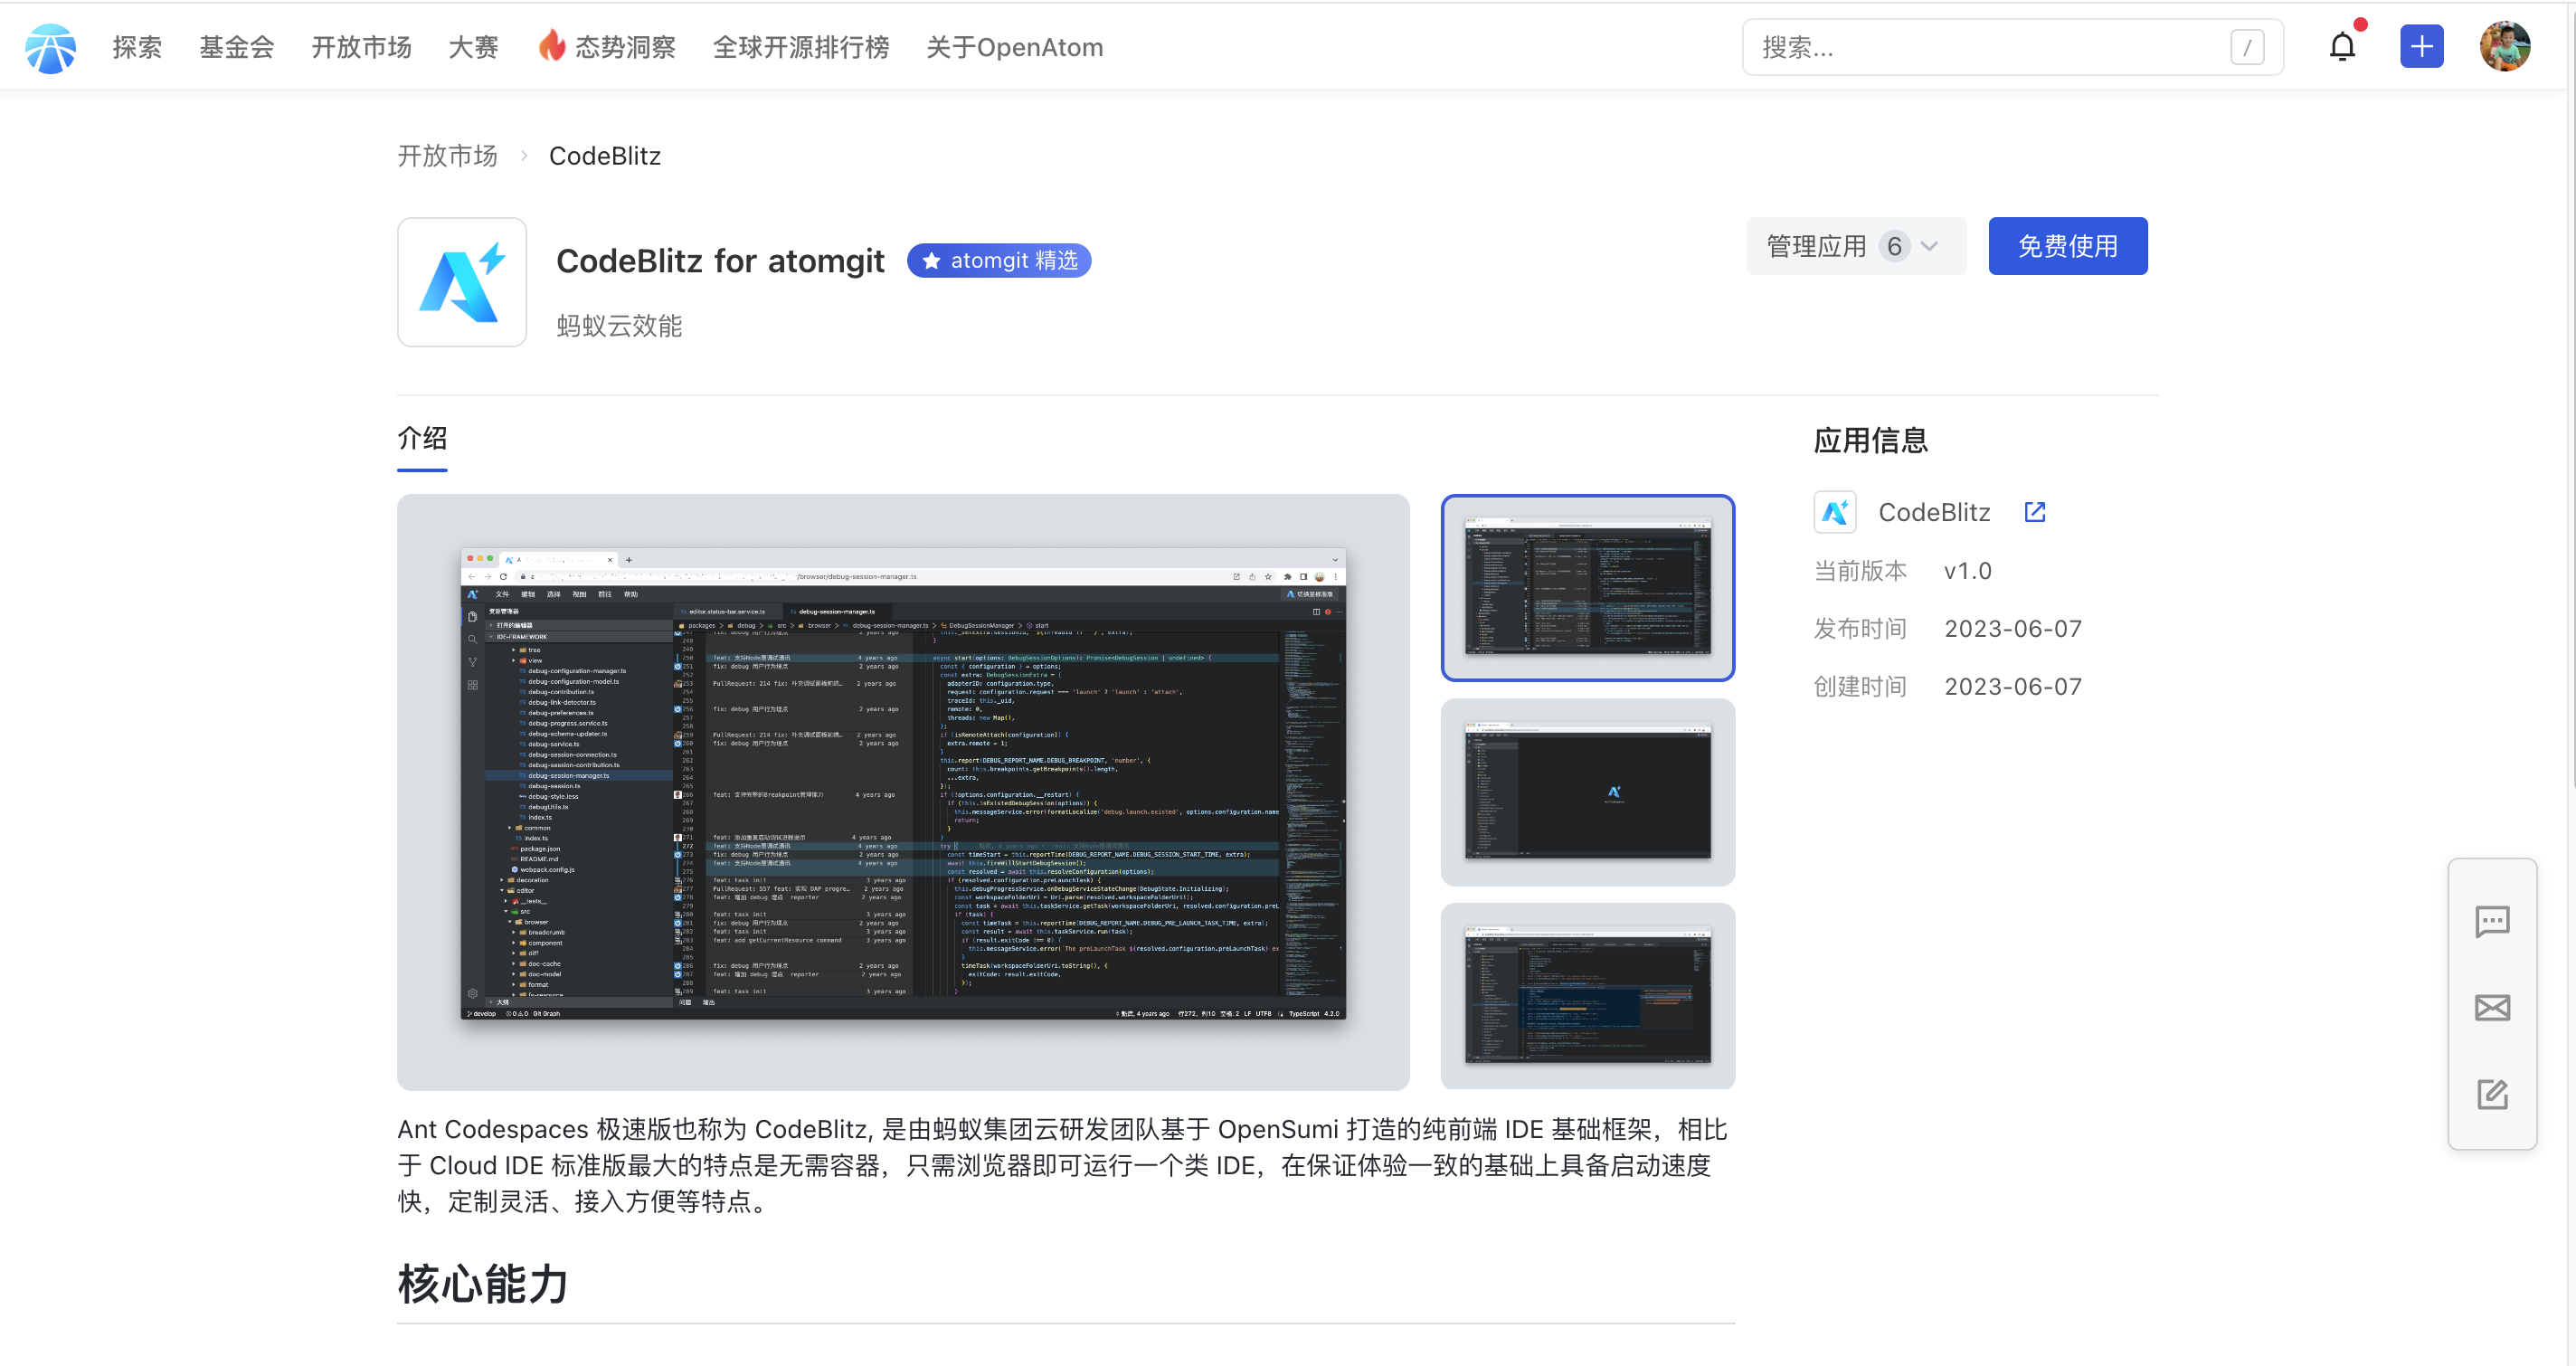Open the user avatar menu
The image size is (2576, 1366).
2504,46
